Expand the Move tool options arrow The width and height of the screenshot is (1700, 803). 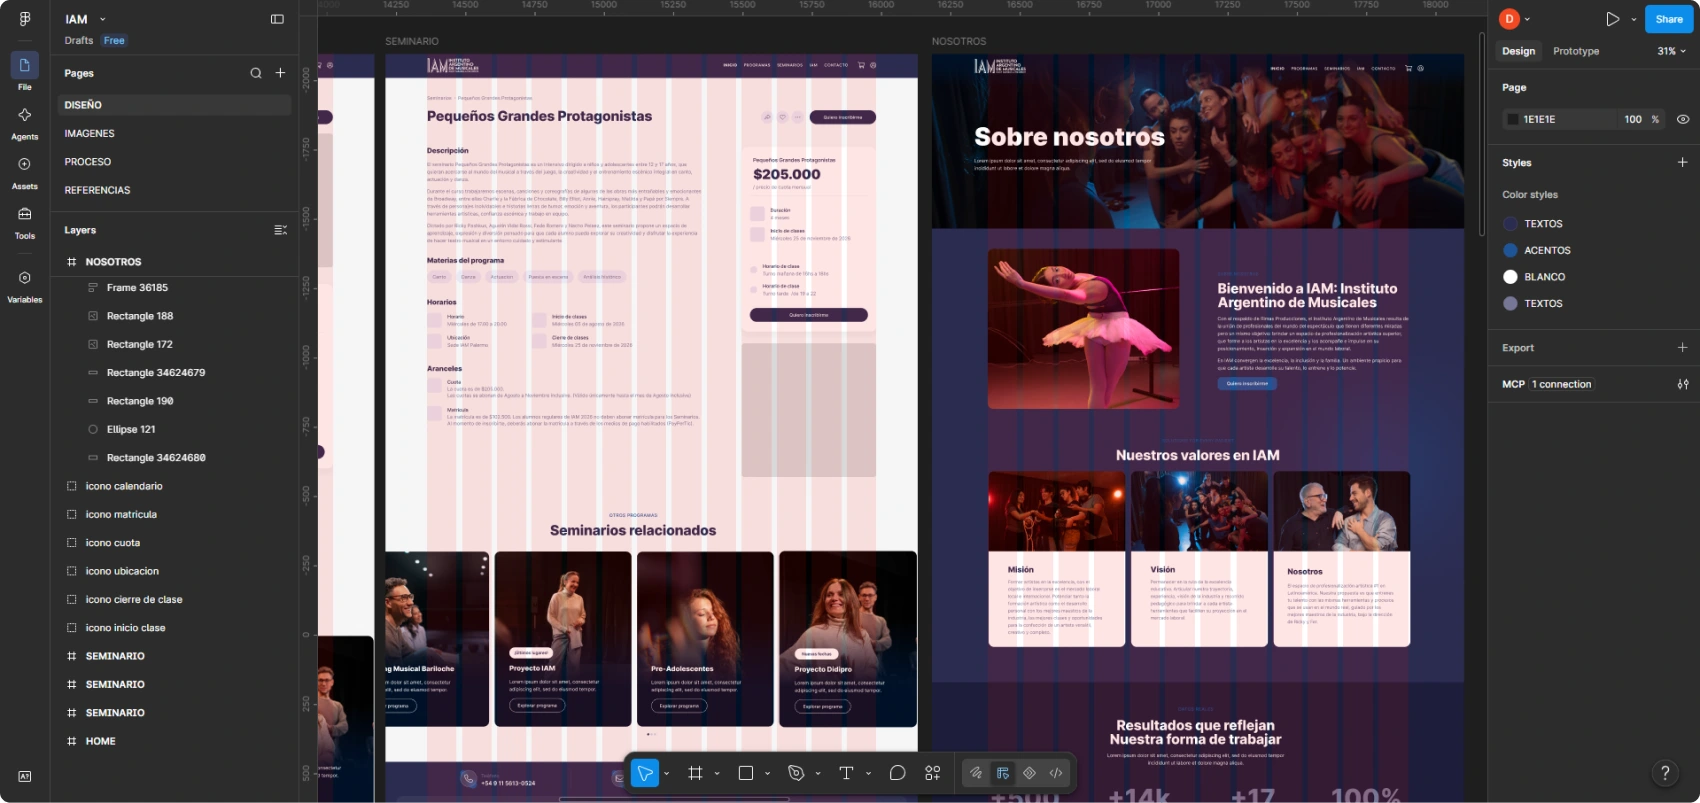[x=667, y=773]
